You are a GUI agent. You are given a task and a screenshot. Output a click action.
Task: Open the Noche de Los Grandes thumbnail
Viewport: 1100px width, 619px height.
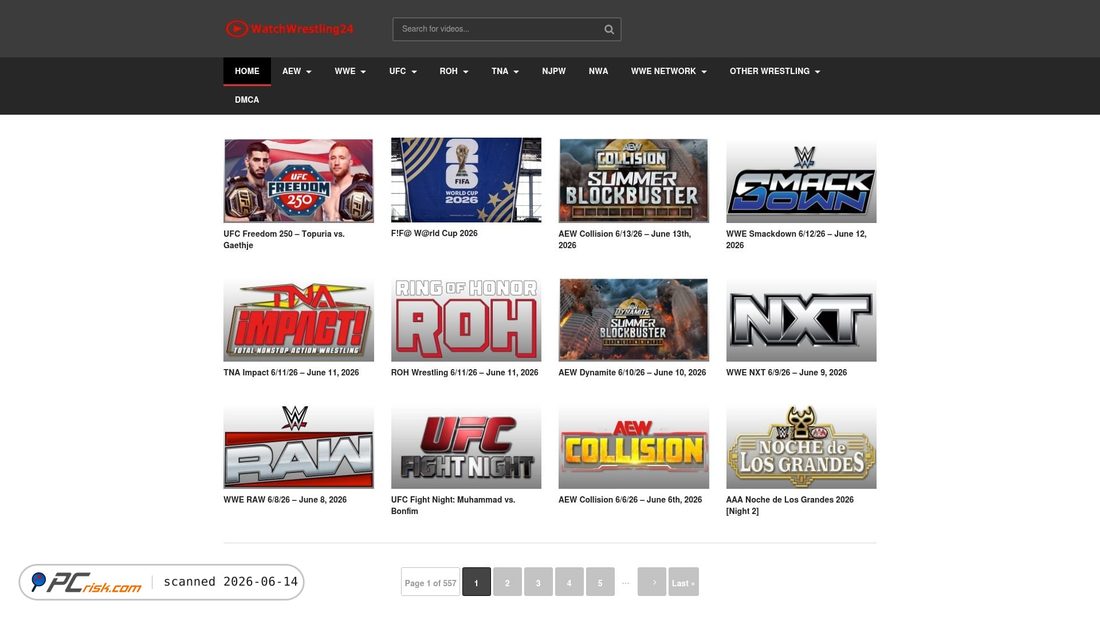801,446
